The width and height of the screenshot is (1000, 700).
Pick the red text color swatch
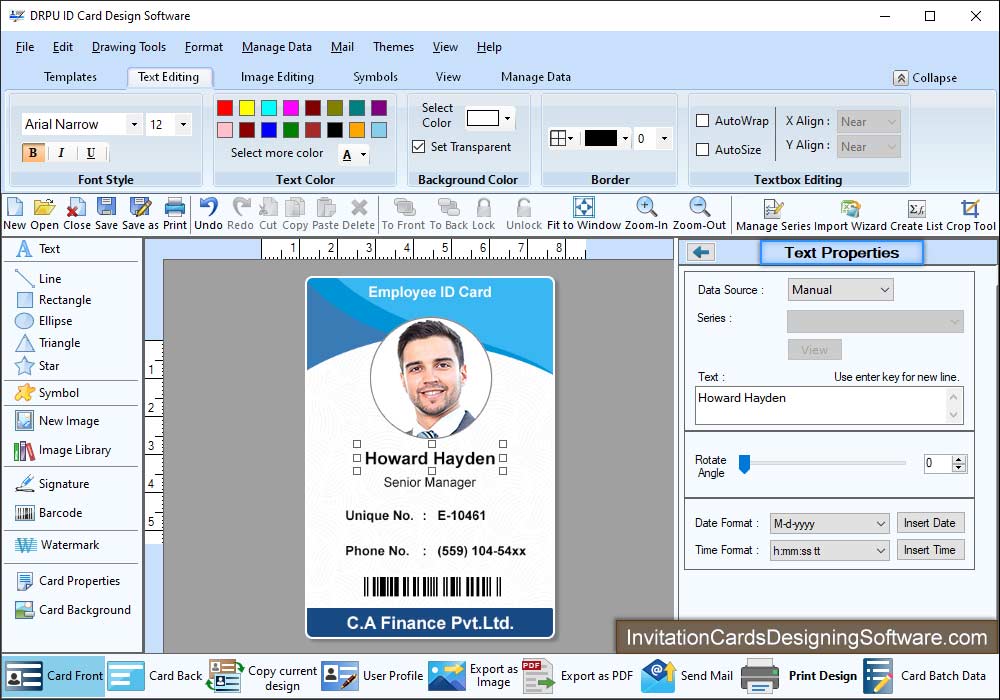[225, 108]
